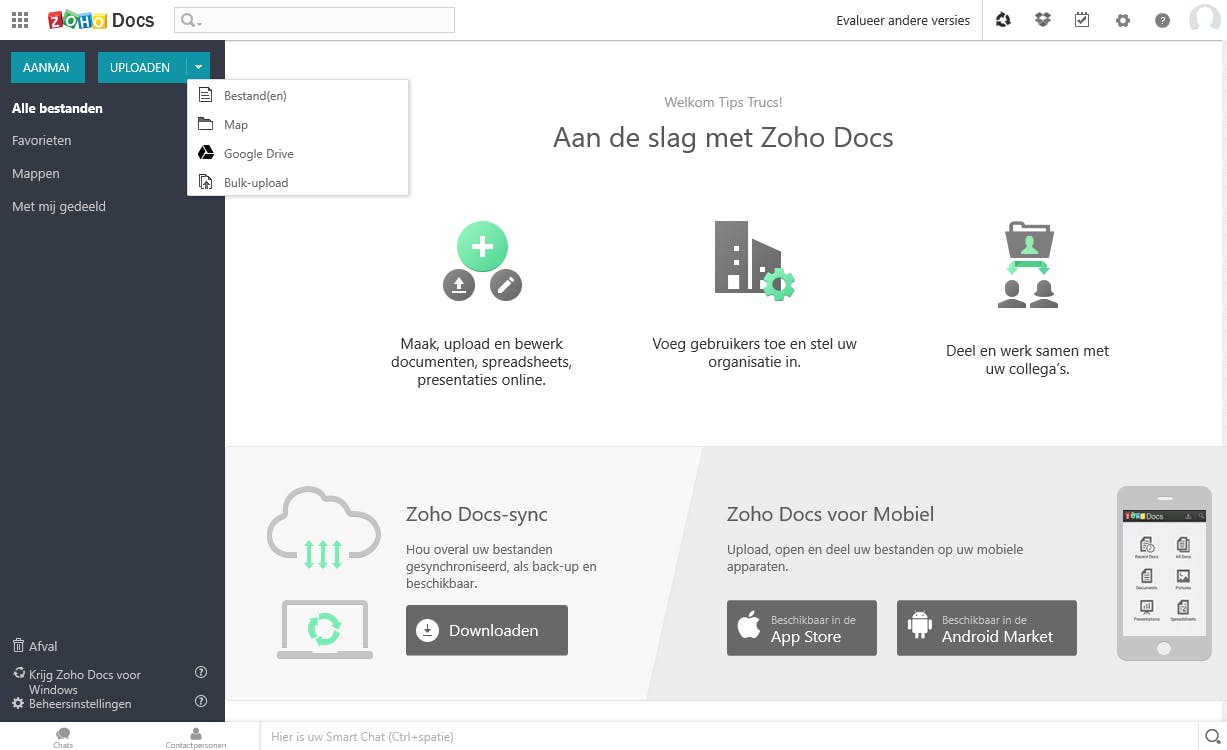Click the 'Welkom Tips Trucs!' text
This screenshot has width=1227, height=750.
(723, 102)
